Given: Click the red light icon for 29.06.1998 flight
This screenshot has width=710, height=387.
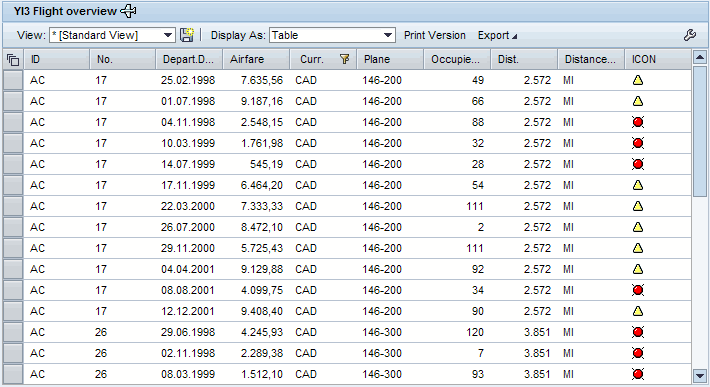Looking at the screenshot, I should click(x=638, y=332).
